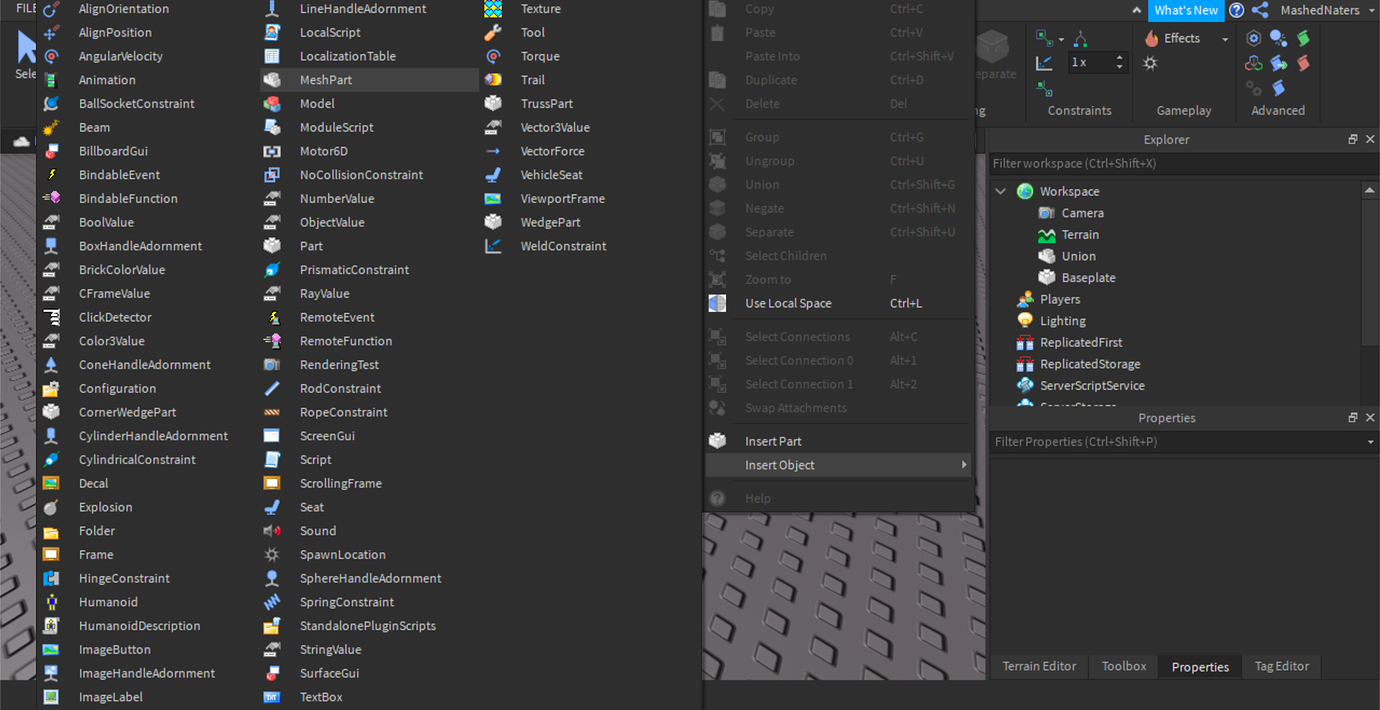Switch to the Toolbox tab
1380x710 pixels.
1124,666
